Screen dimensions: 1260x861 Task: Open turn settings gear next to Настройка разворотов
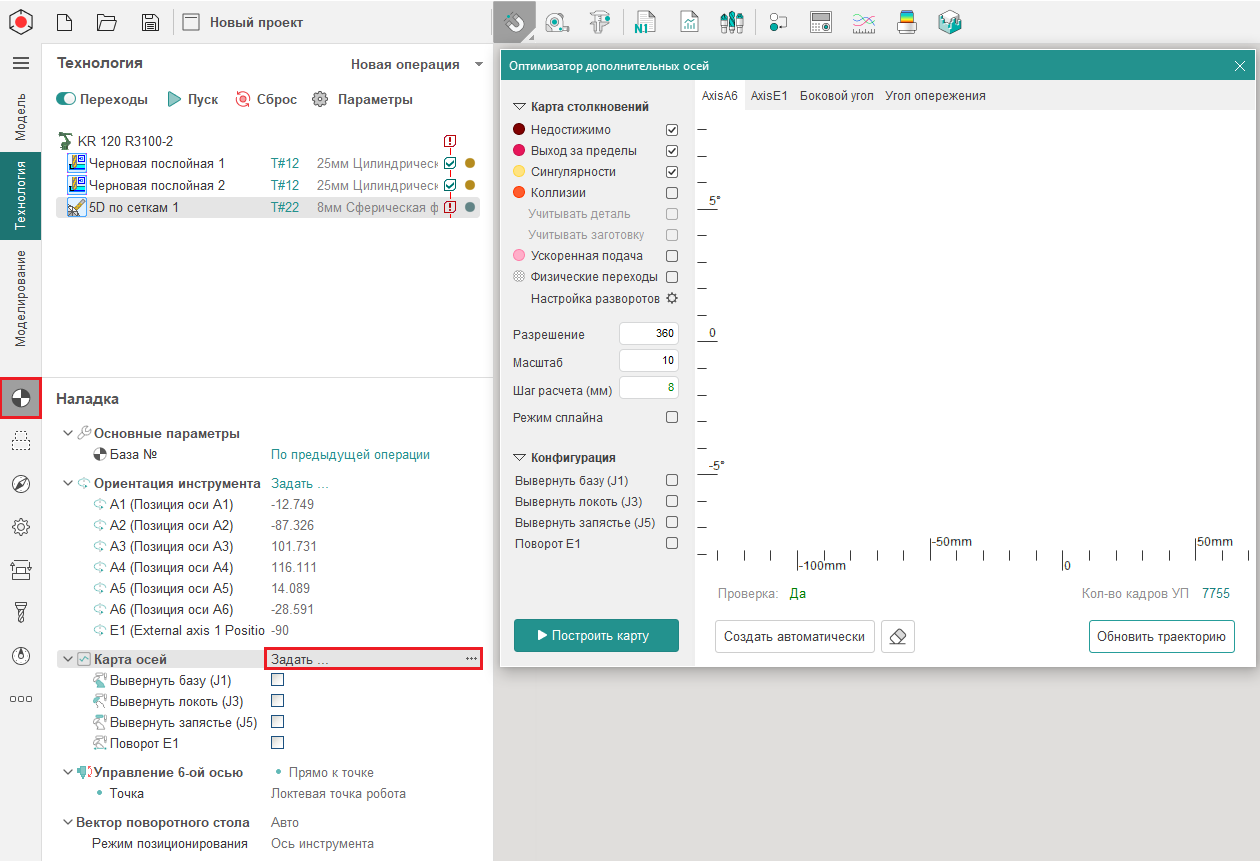672,298
